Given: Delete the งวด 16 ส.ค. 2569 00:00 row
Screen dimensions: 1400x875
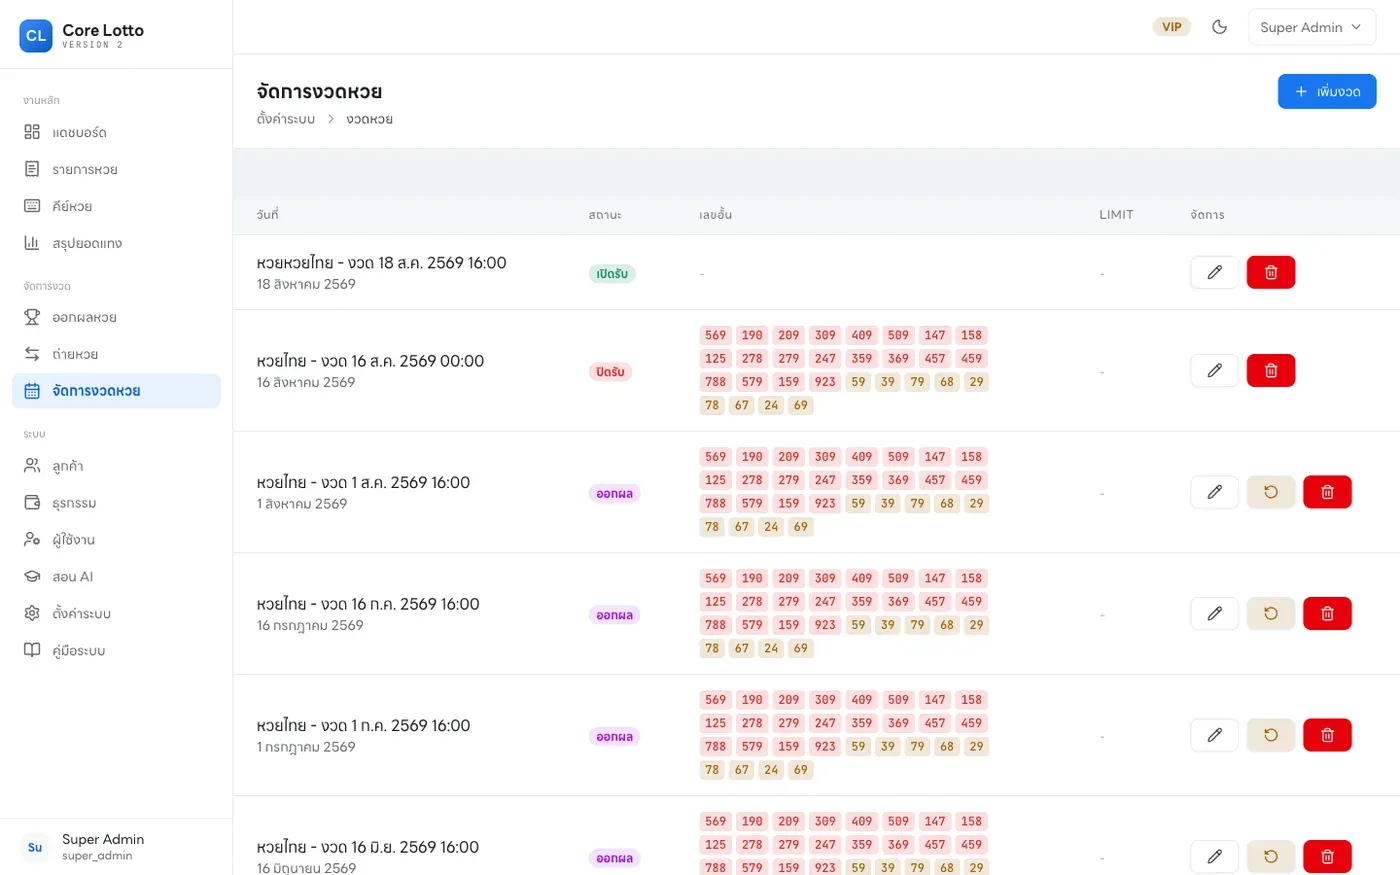Looking at the screenshot, I should (1271, 370).
